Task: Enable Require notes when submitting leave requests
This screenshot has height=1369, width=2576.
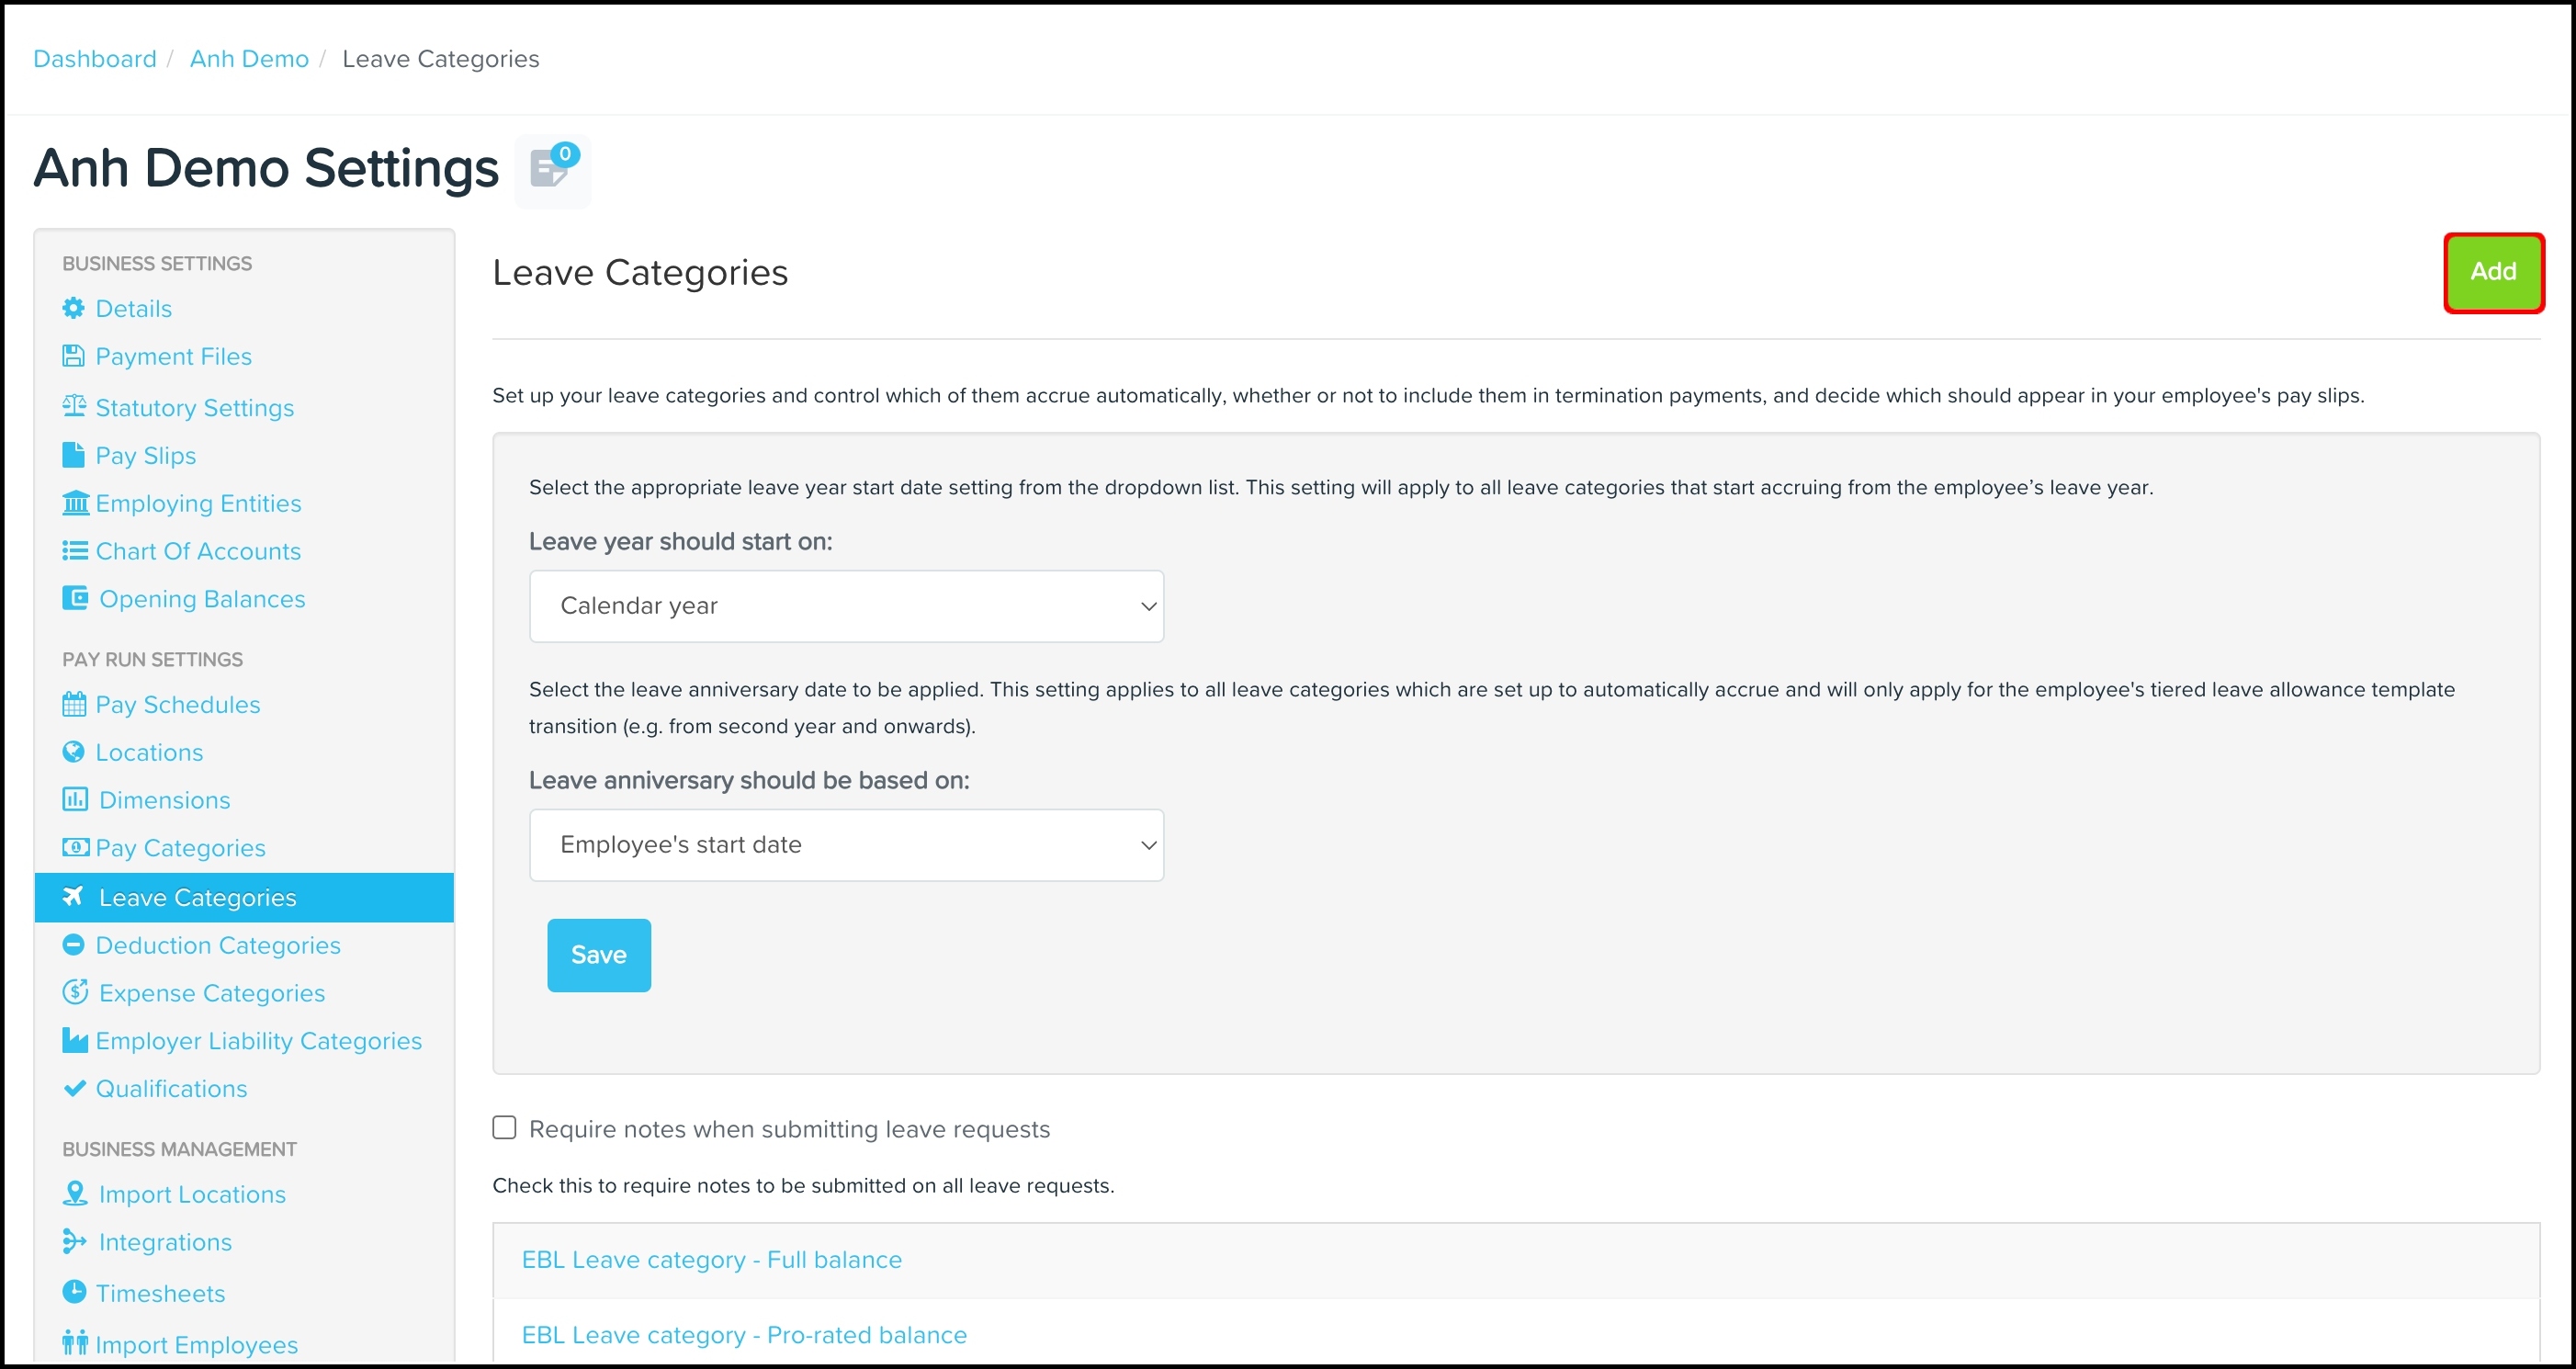Action: [x=504, y=1128]
